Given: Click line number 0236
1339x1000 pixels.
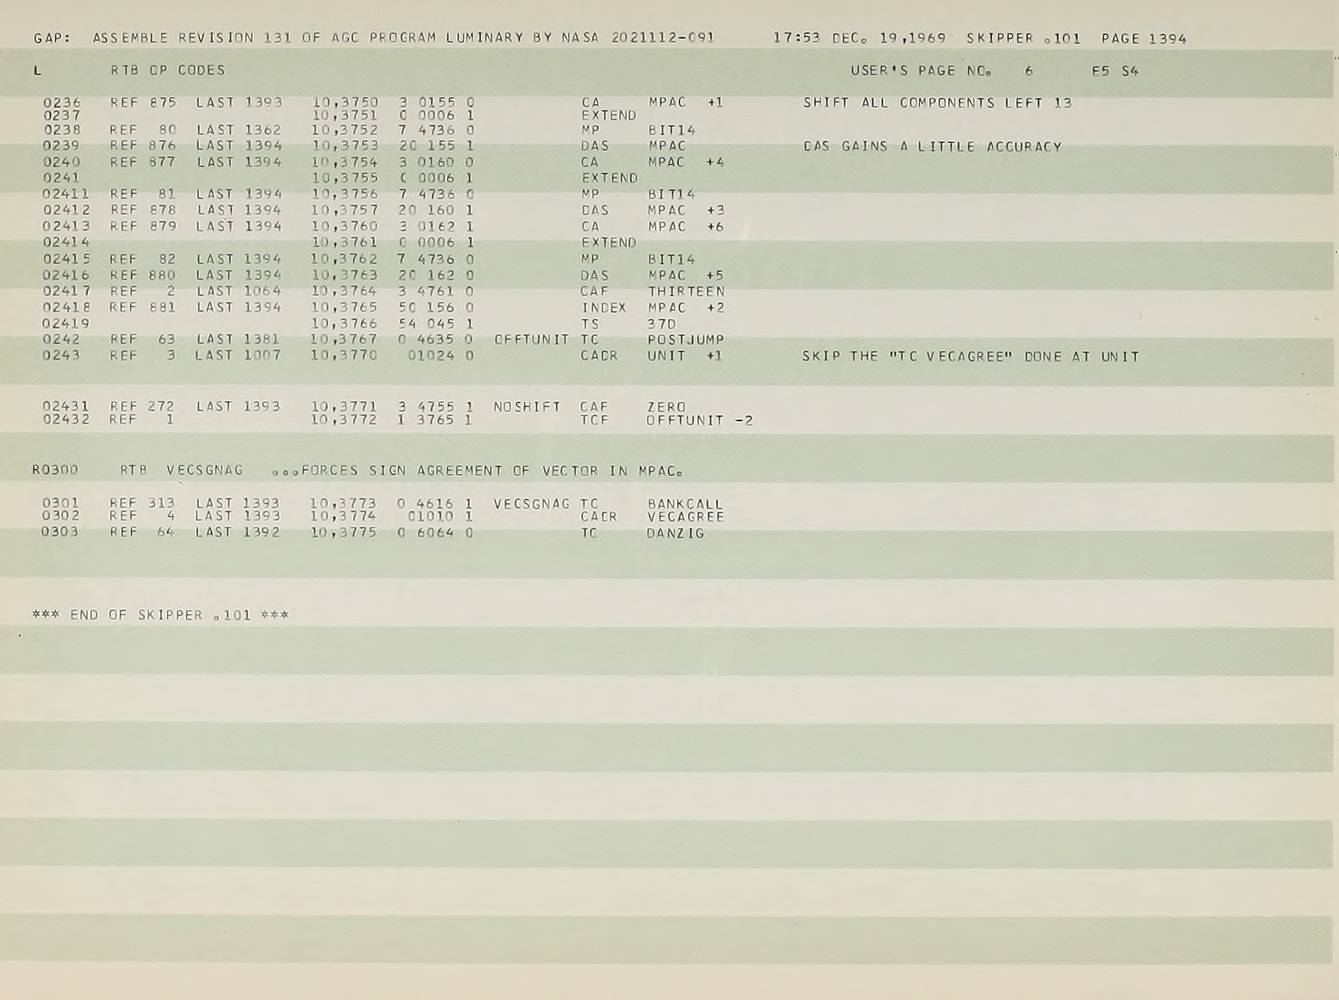Looking at the screenshot, I should click(x=62, y=102).
